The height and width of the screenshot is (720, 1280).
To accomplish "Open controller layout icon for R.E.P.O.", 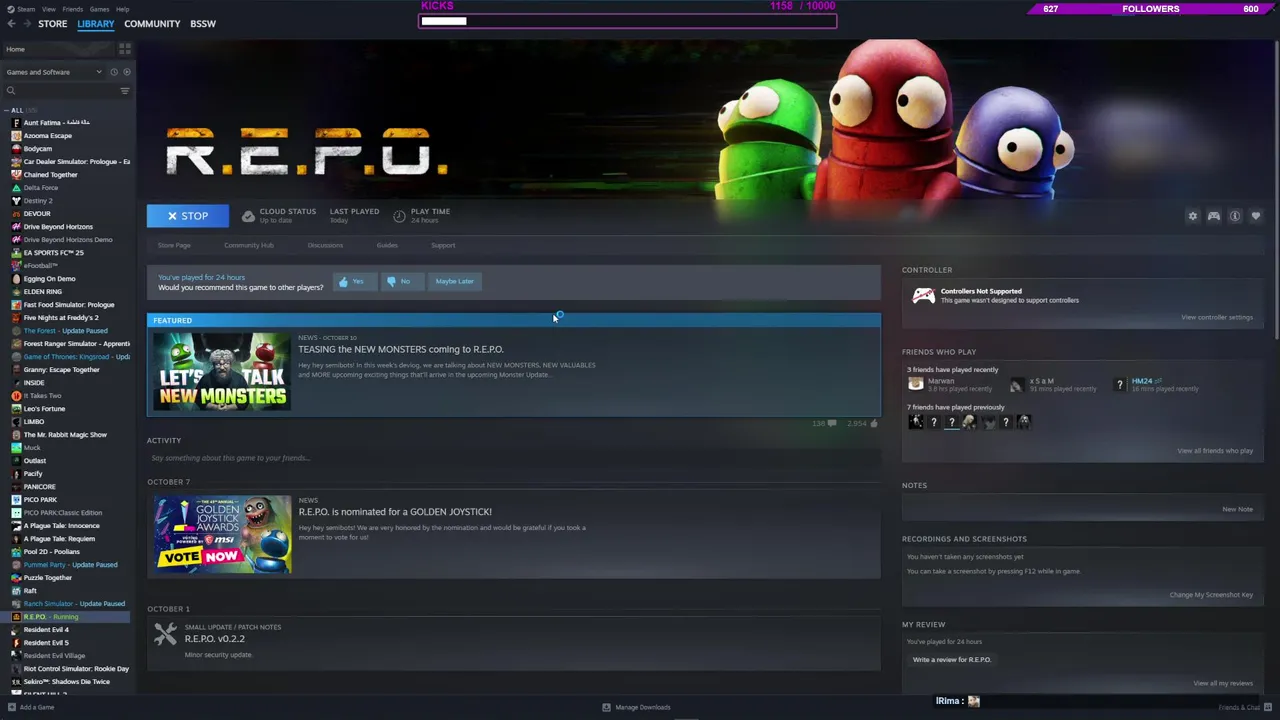I will click(1214, 216).
